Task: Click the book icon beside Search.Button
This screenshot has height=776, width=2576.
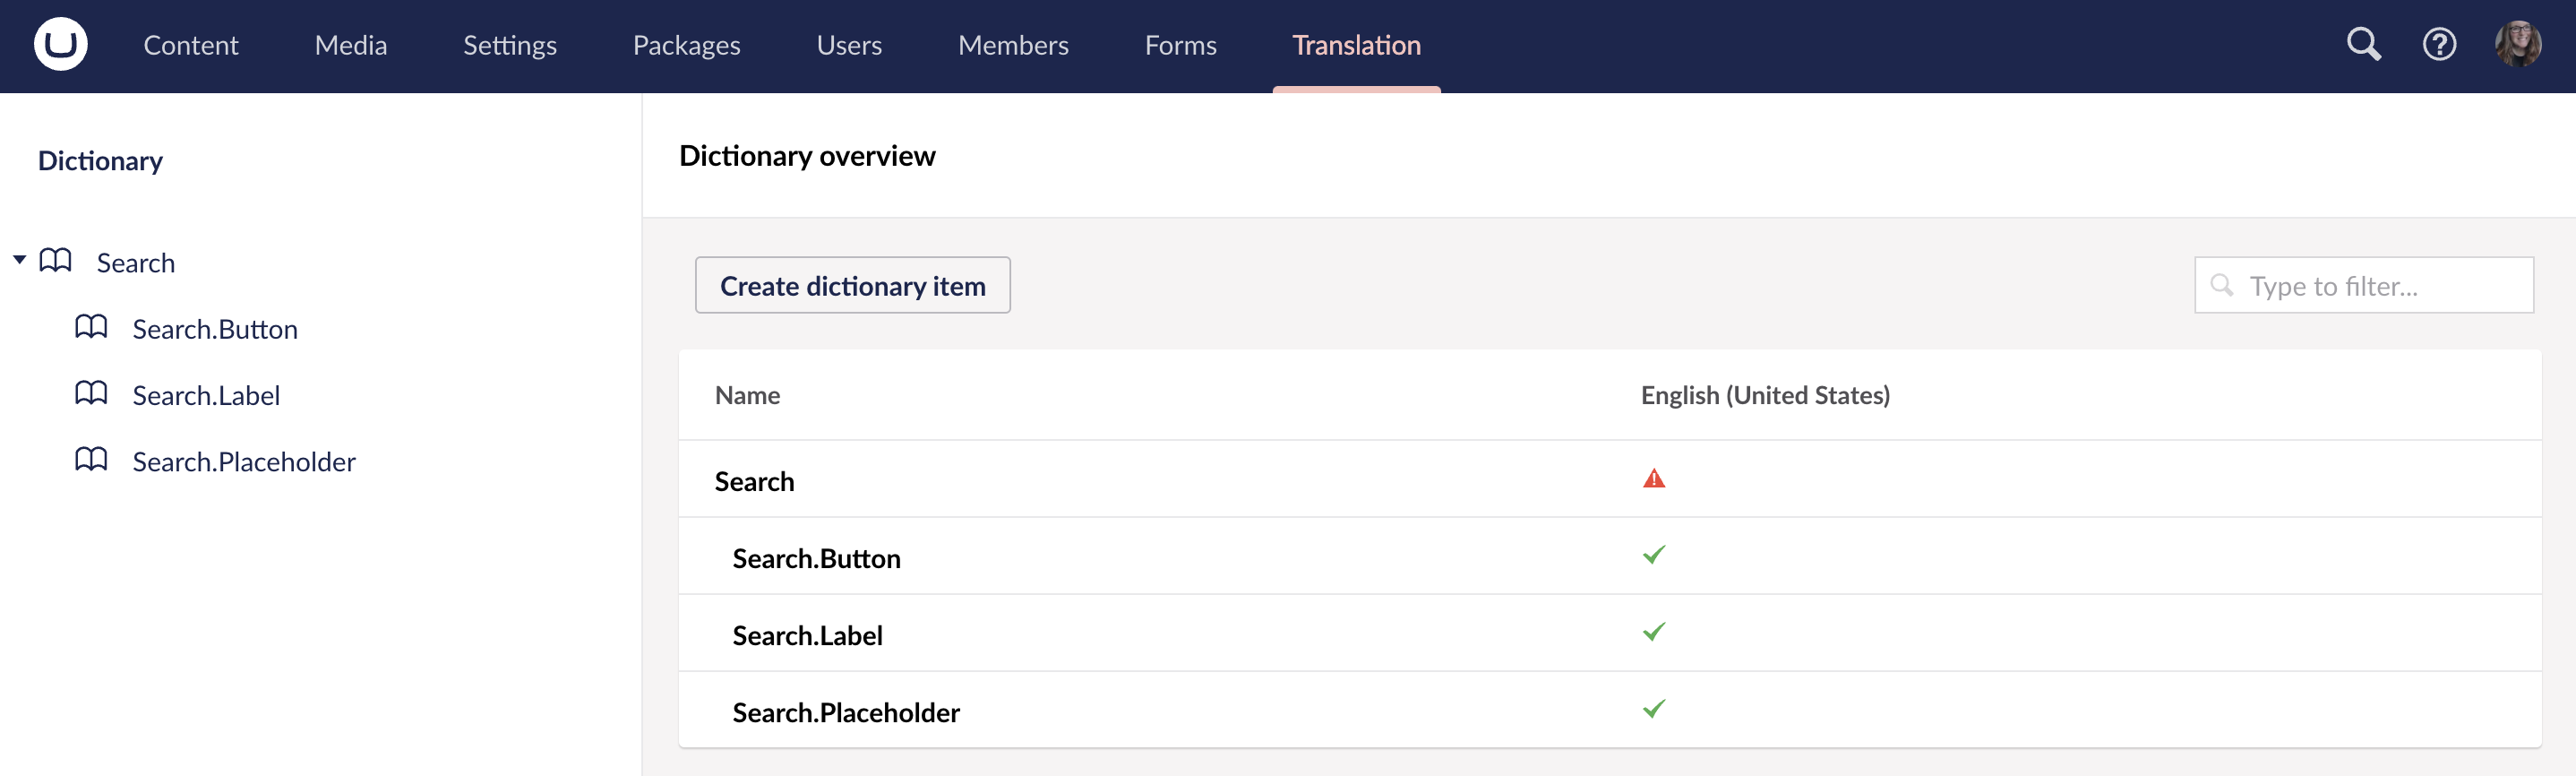Action: point(91,328)
